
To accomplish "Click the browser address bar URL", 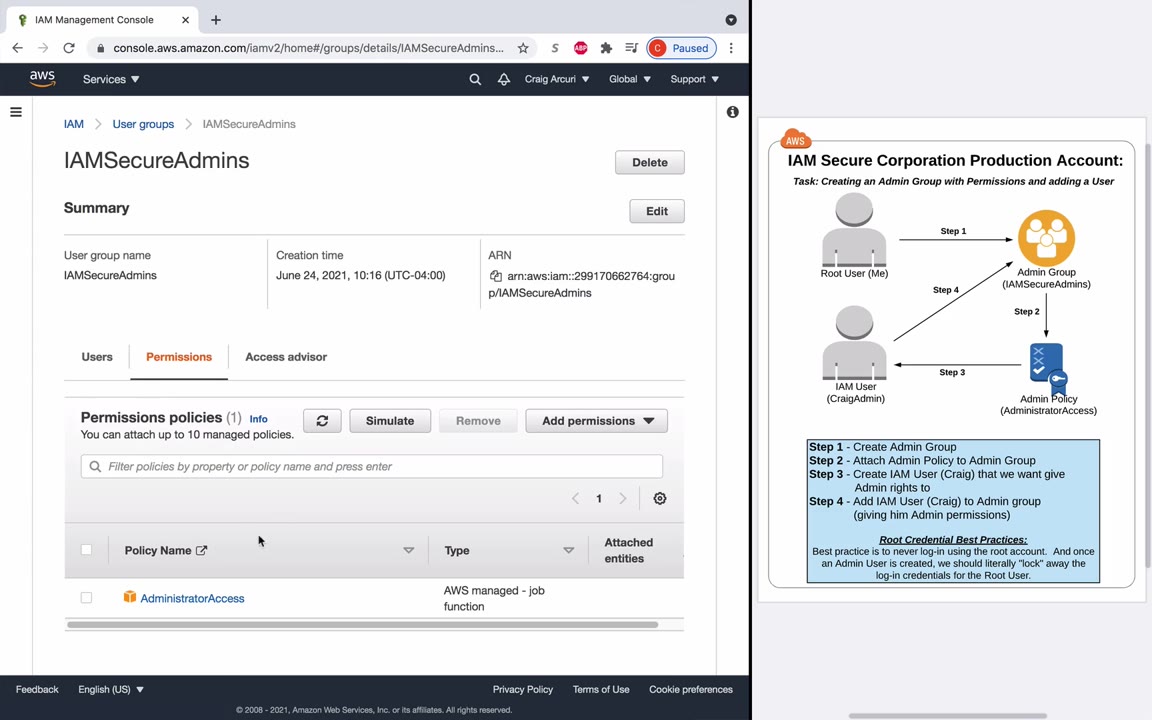I will [x=309, y=48].
